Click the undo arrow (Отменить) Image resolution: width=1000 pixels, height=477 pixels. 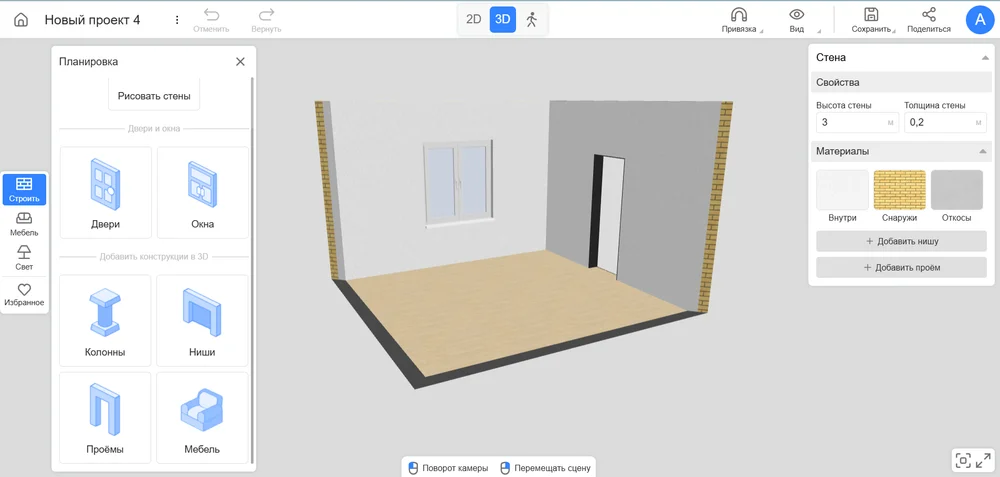click(x=211, y=19)
